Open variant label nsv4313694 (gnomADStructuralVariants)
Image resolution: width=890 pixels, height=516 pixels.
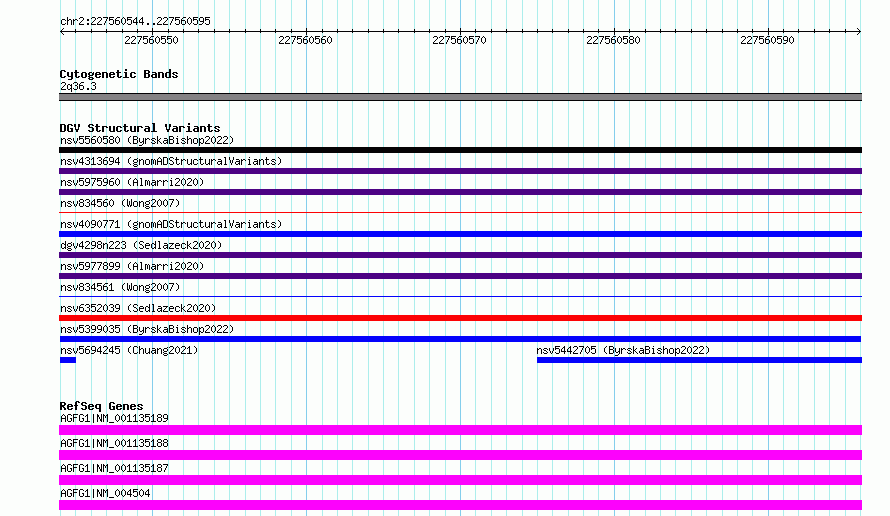pyautogui.click(x=171, y=161)
